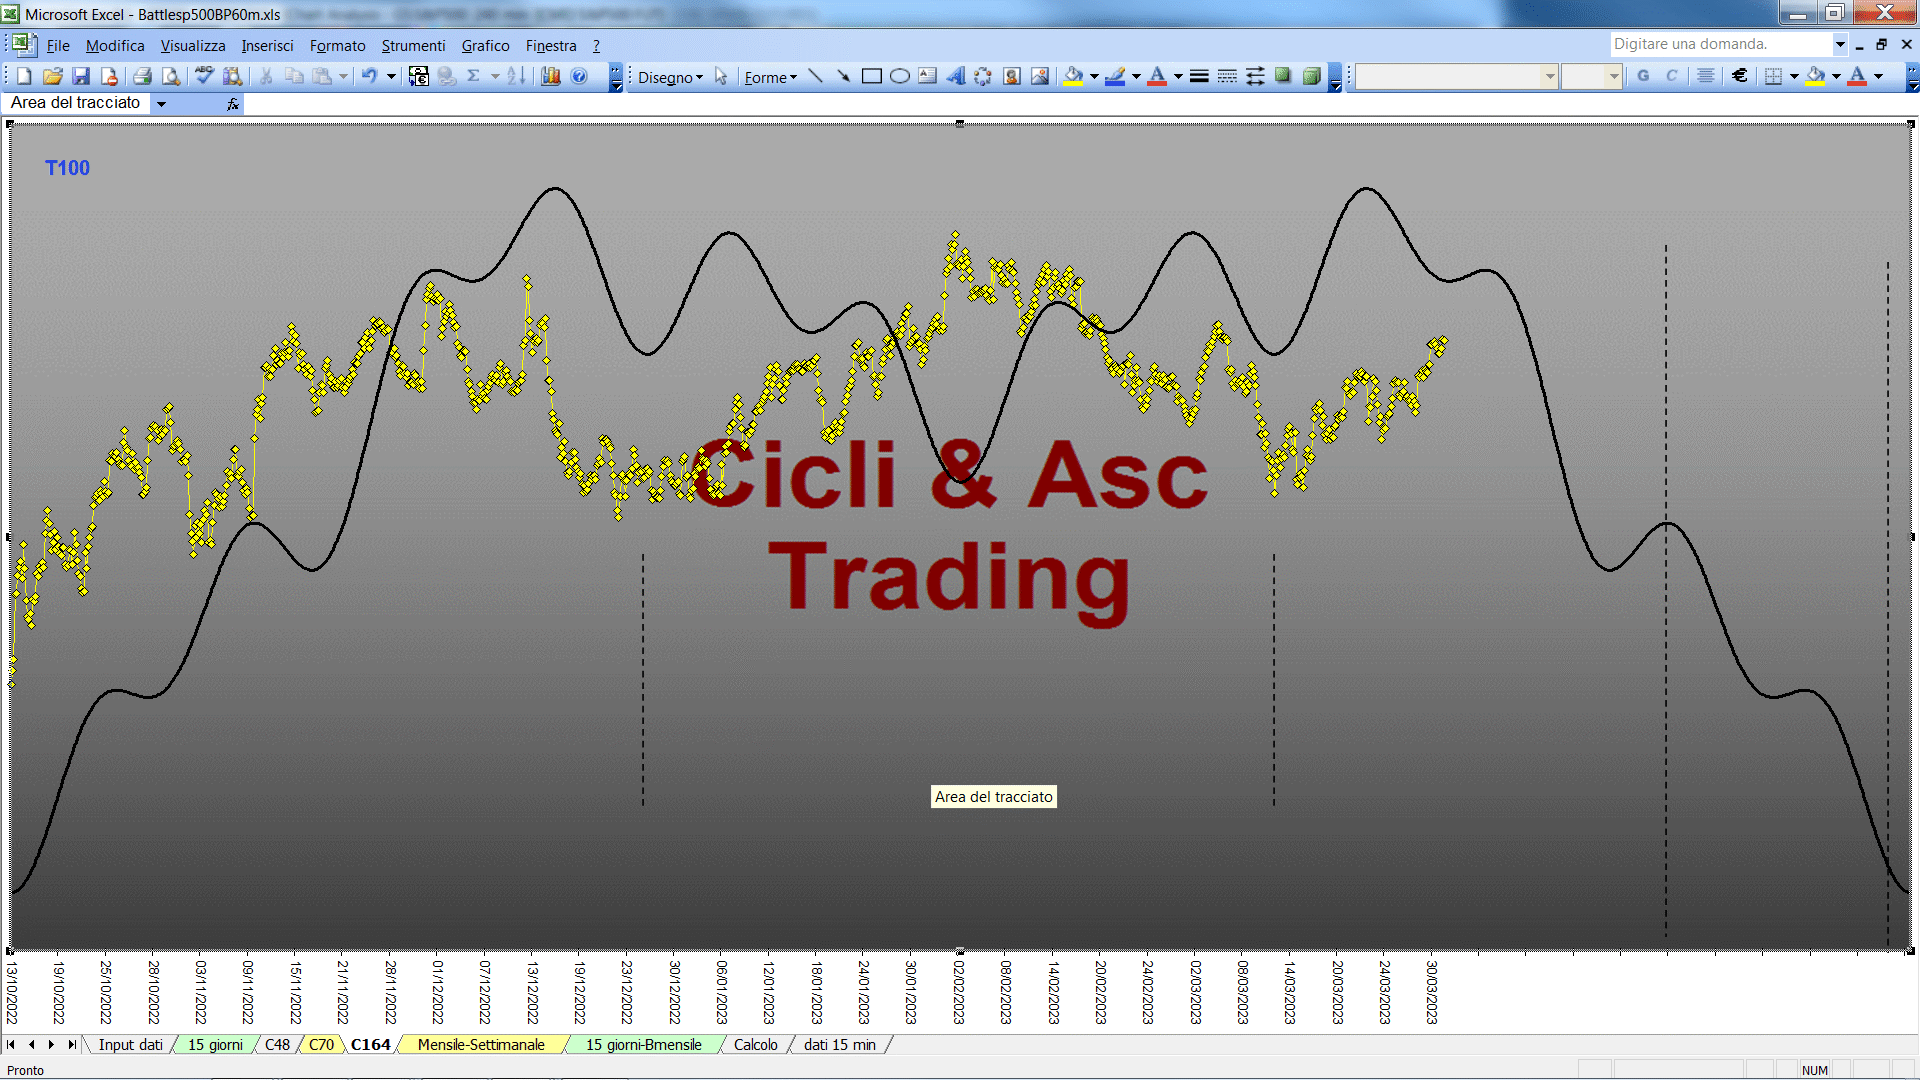The height and width of the screenshot is (1080, 1920).
Task: Insert WordArt from Drawing toolbar
Action: pyautogui.click(x=955, y=76)
